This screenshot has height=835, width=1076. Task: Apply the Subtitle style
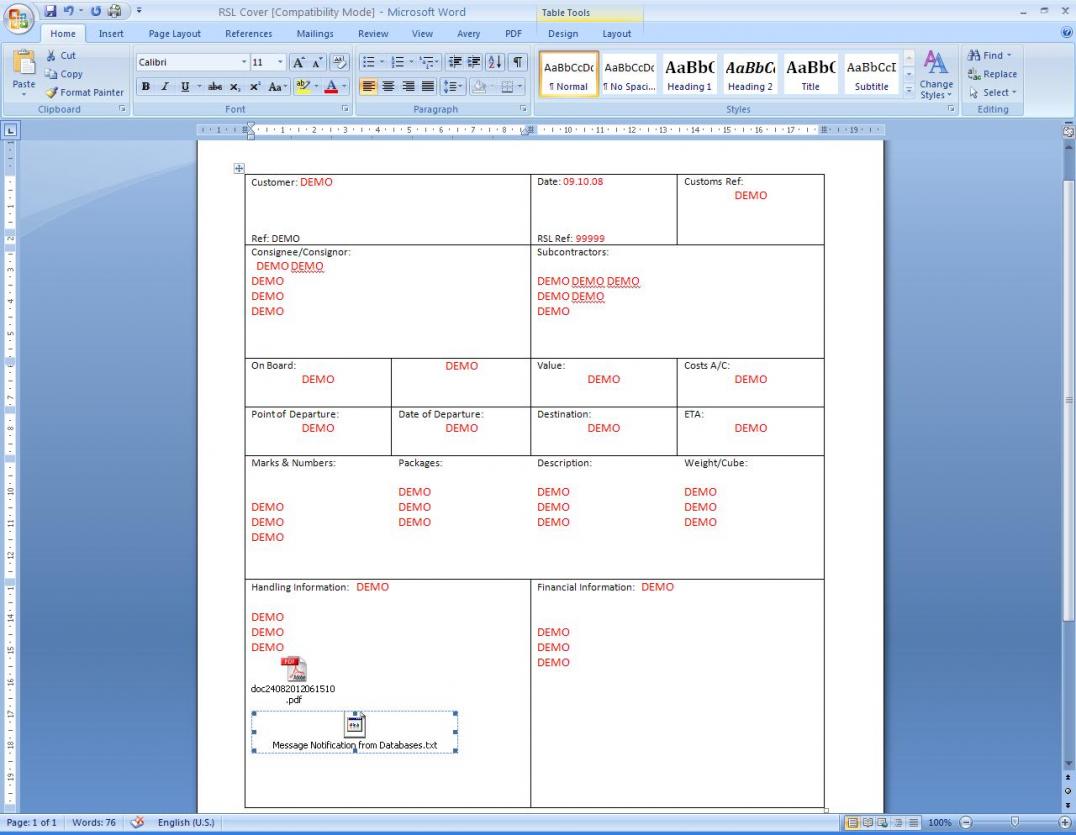coord(872,74)
